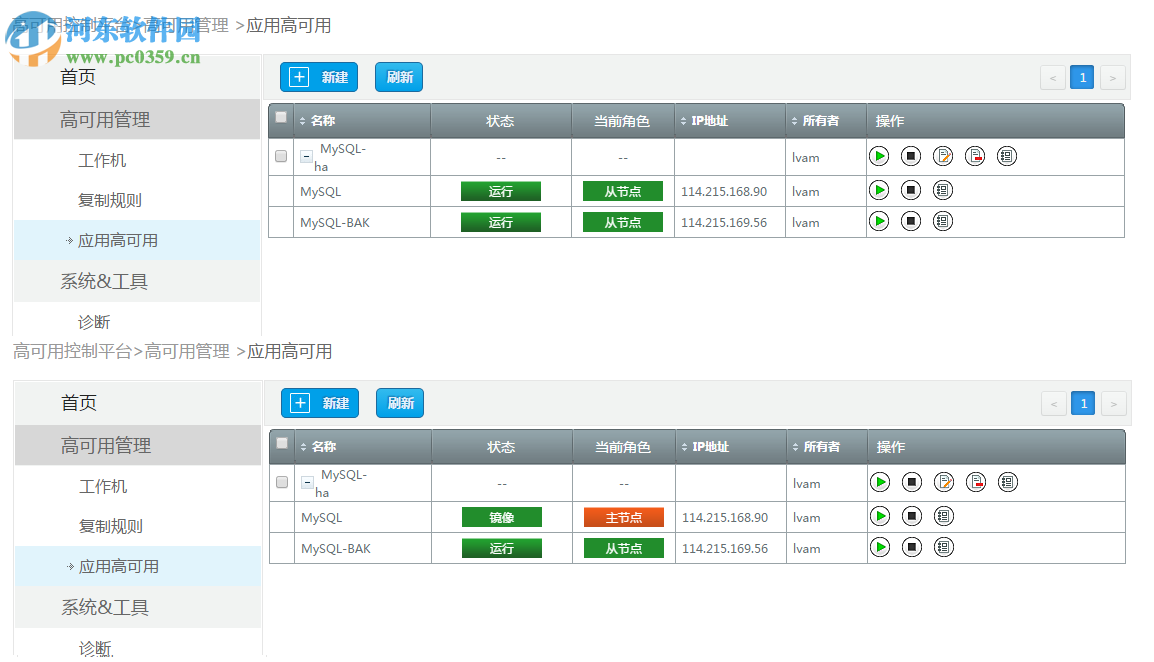Collapse the MySQL-ha group in upper table
The width and height of the screenshot is (1154, 662).
(307, 156)
